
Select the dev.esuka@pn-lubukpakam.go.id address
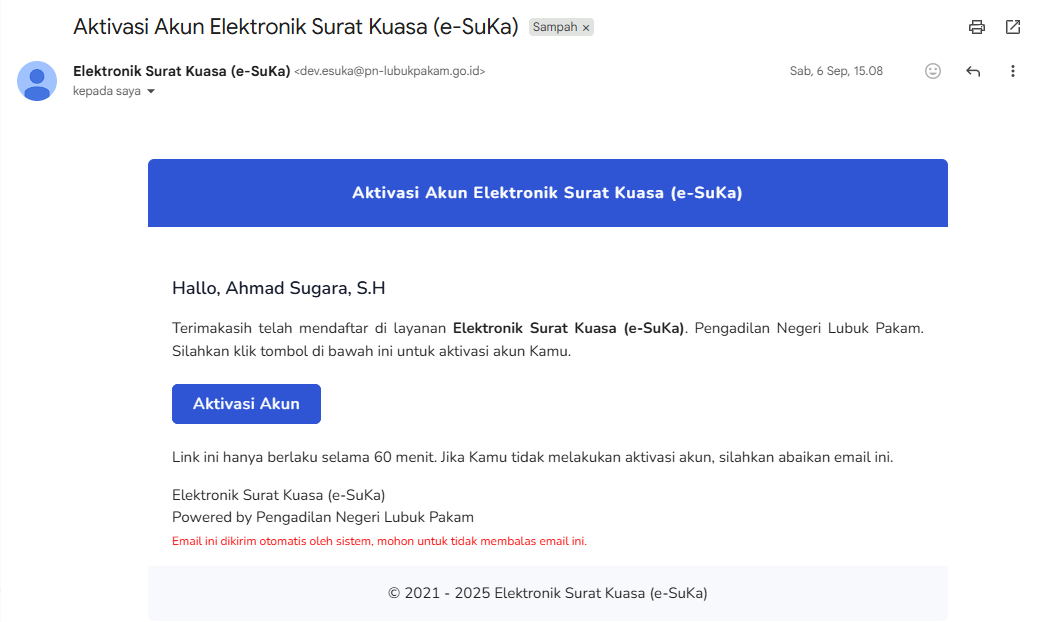[x=389, y=71]
